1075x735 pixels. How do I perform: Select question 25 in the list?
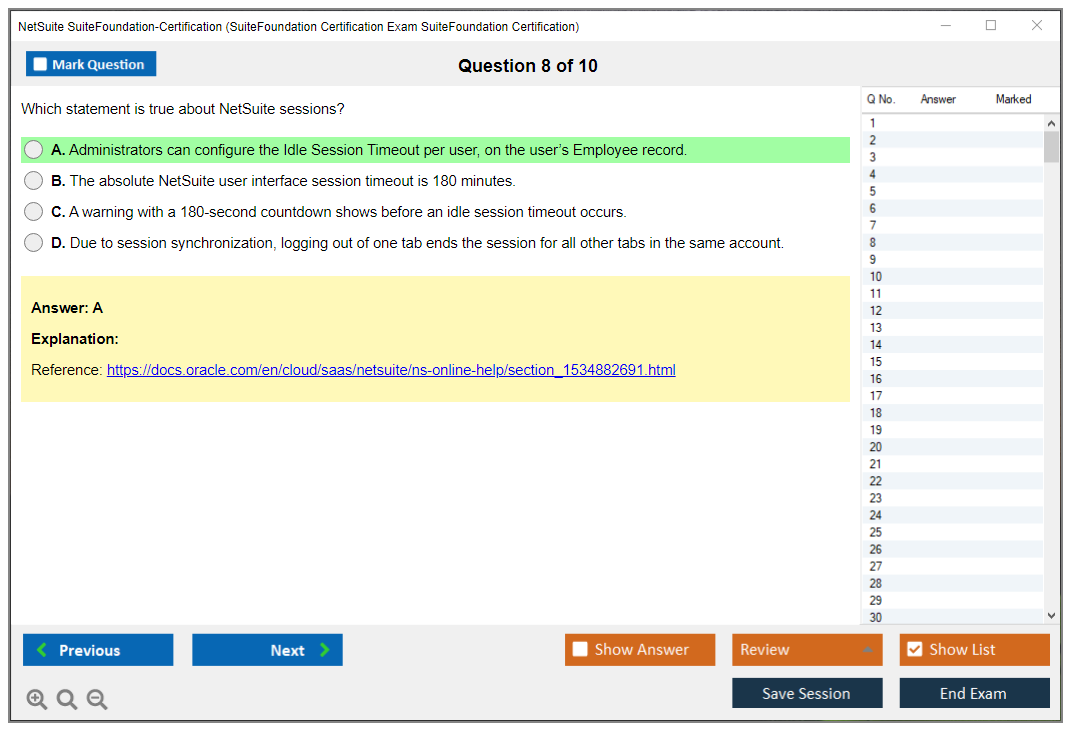pyautogui.click(x=952, y=532)
